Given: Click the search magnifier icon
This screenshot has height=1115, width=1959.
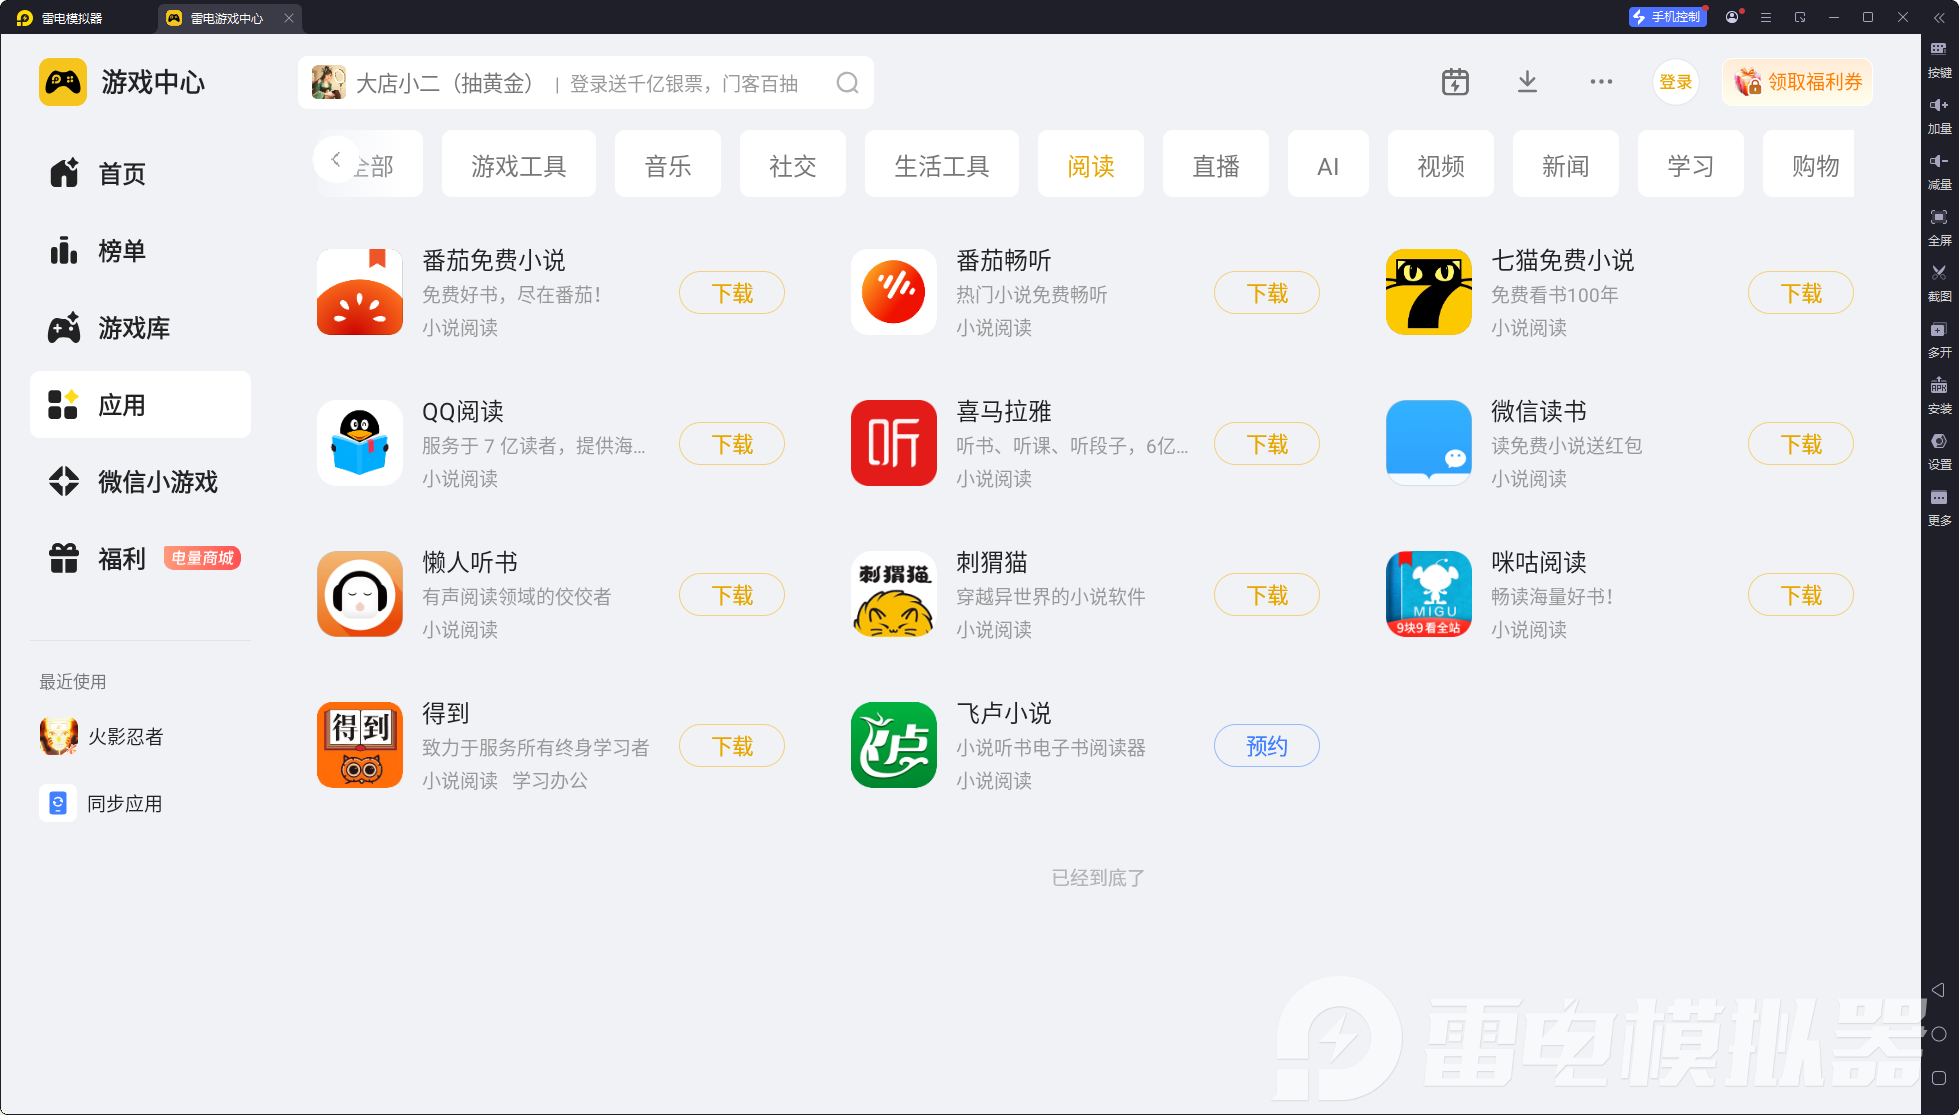Looking at the screenshot, I should coord(847,83).
